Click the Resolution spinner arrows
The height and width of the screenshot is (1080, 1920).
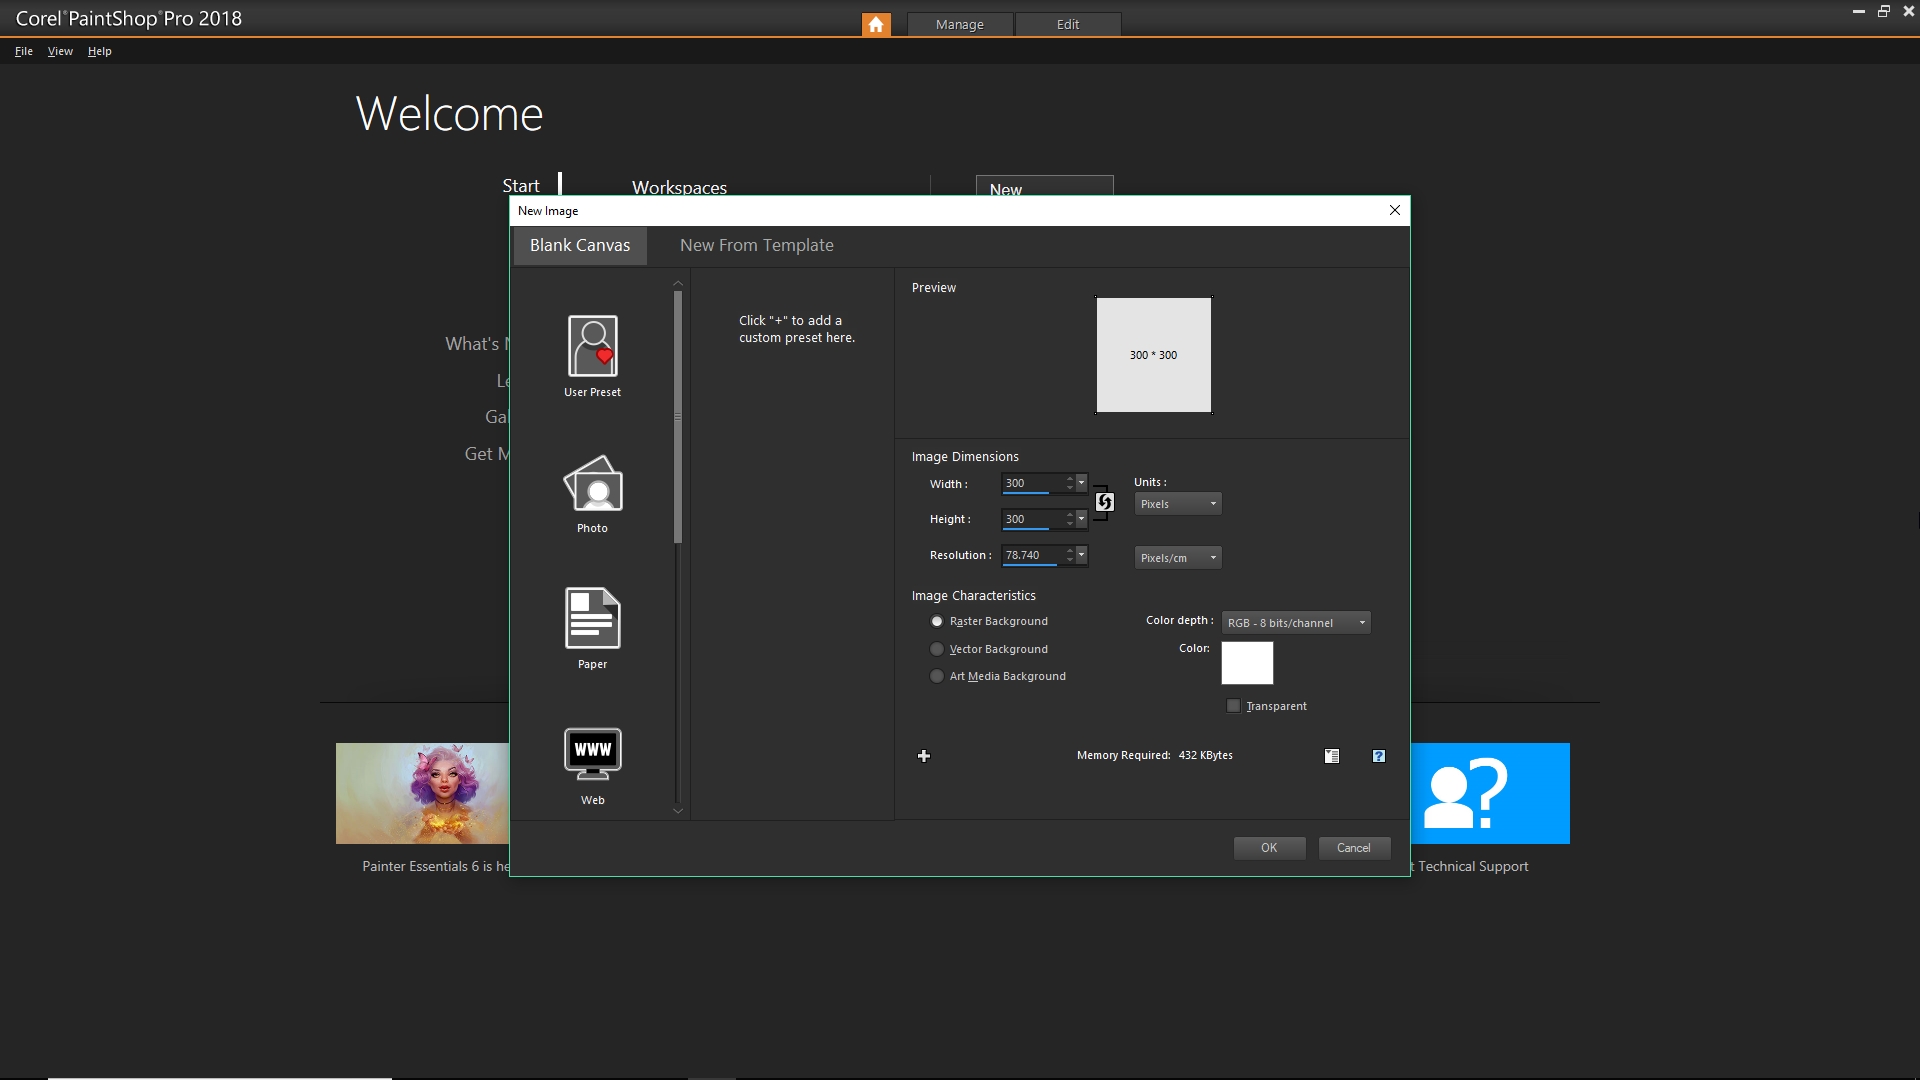(x=1070, y=555)
